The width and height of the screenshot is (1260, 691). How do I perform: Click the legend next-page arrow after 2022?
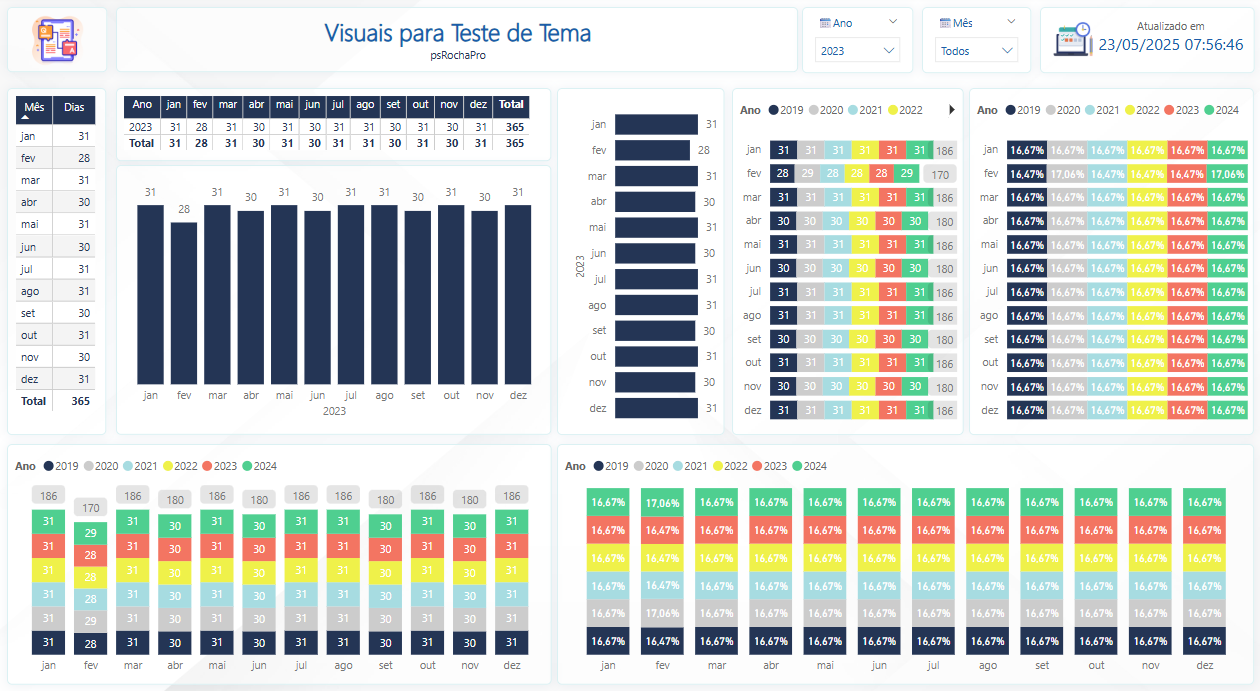point(952,110)
